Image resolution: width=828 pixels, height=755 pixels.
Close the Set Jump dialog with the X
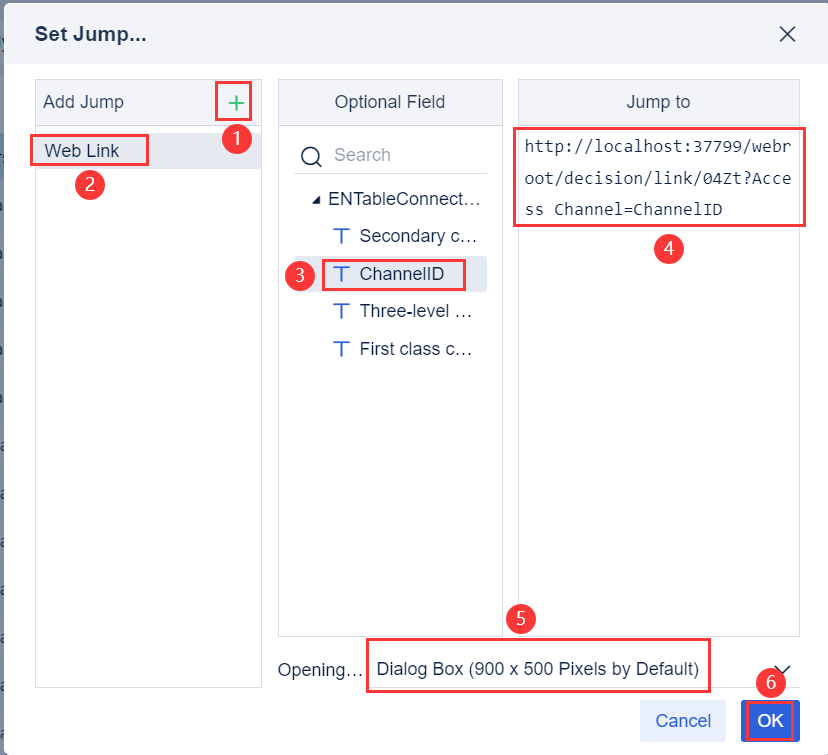[x=787, y=33]
